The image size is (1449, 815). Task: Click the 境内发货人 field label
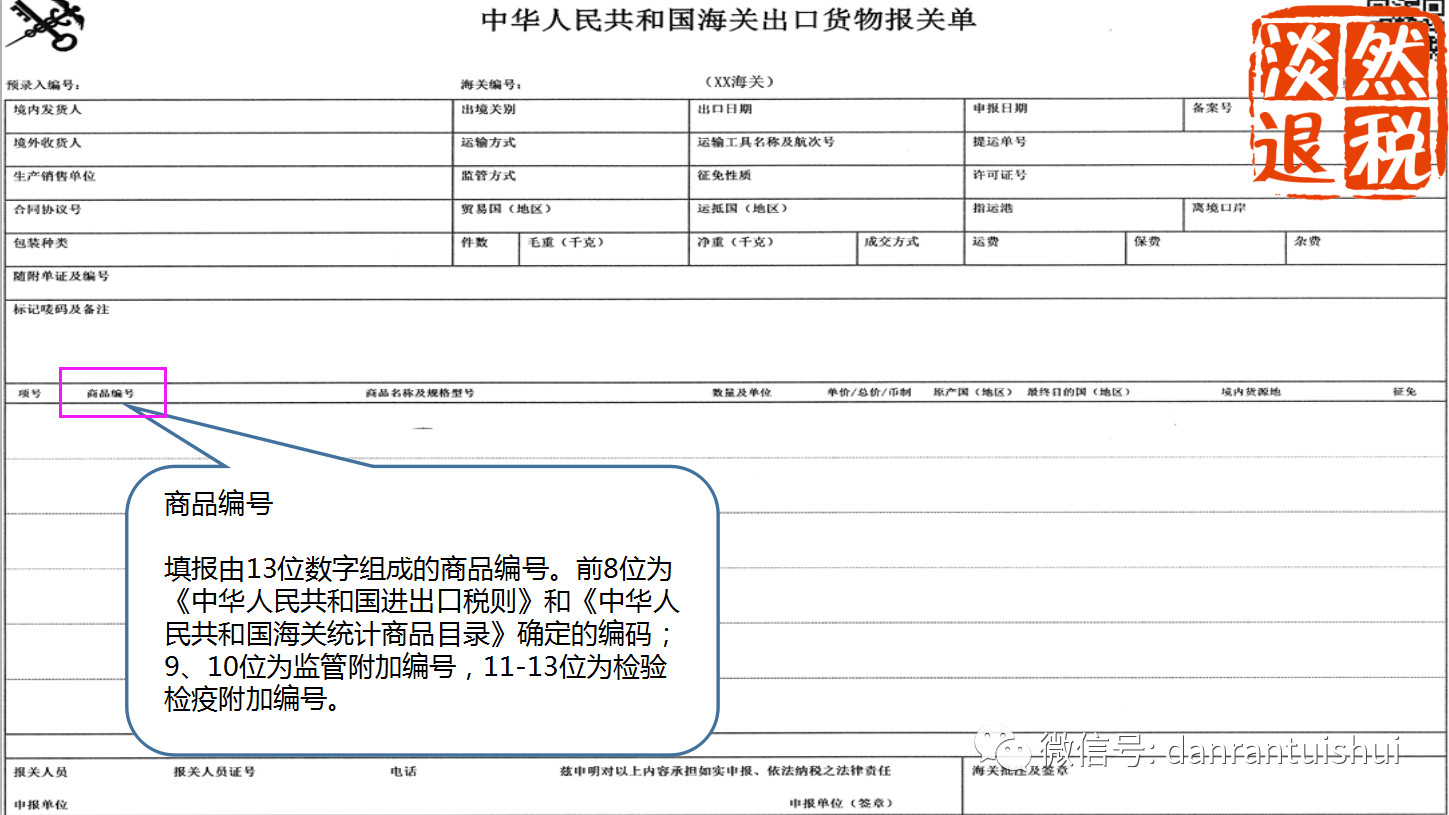point(47,109)
